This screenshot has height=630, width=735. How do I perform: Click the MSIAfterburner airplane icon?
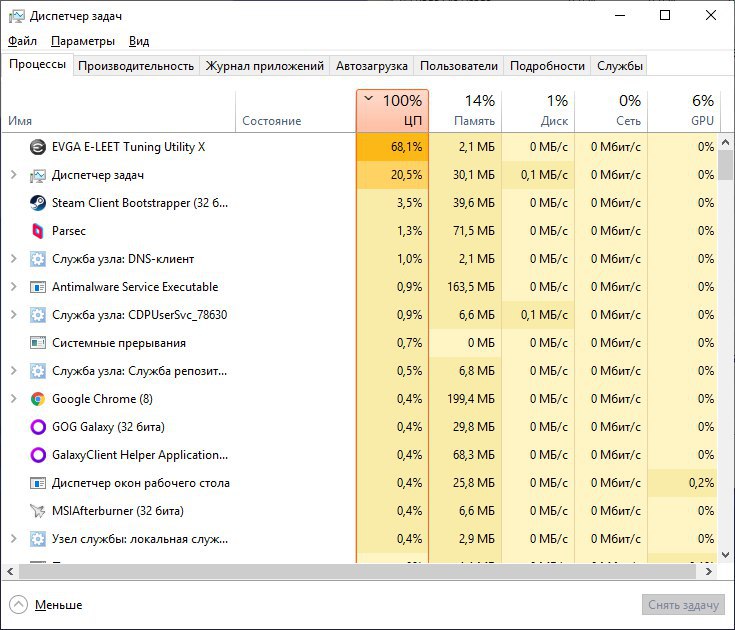38,511
